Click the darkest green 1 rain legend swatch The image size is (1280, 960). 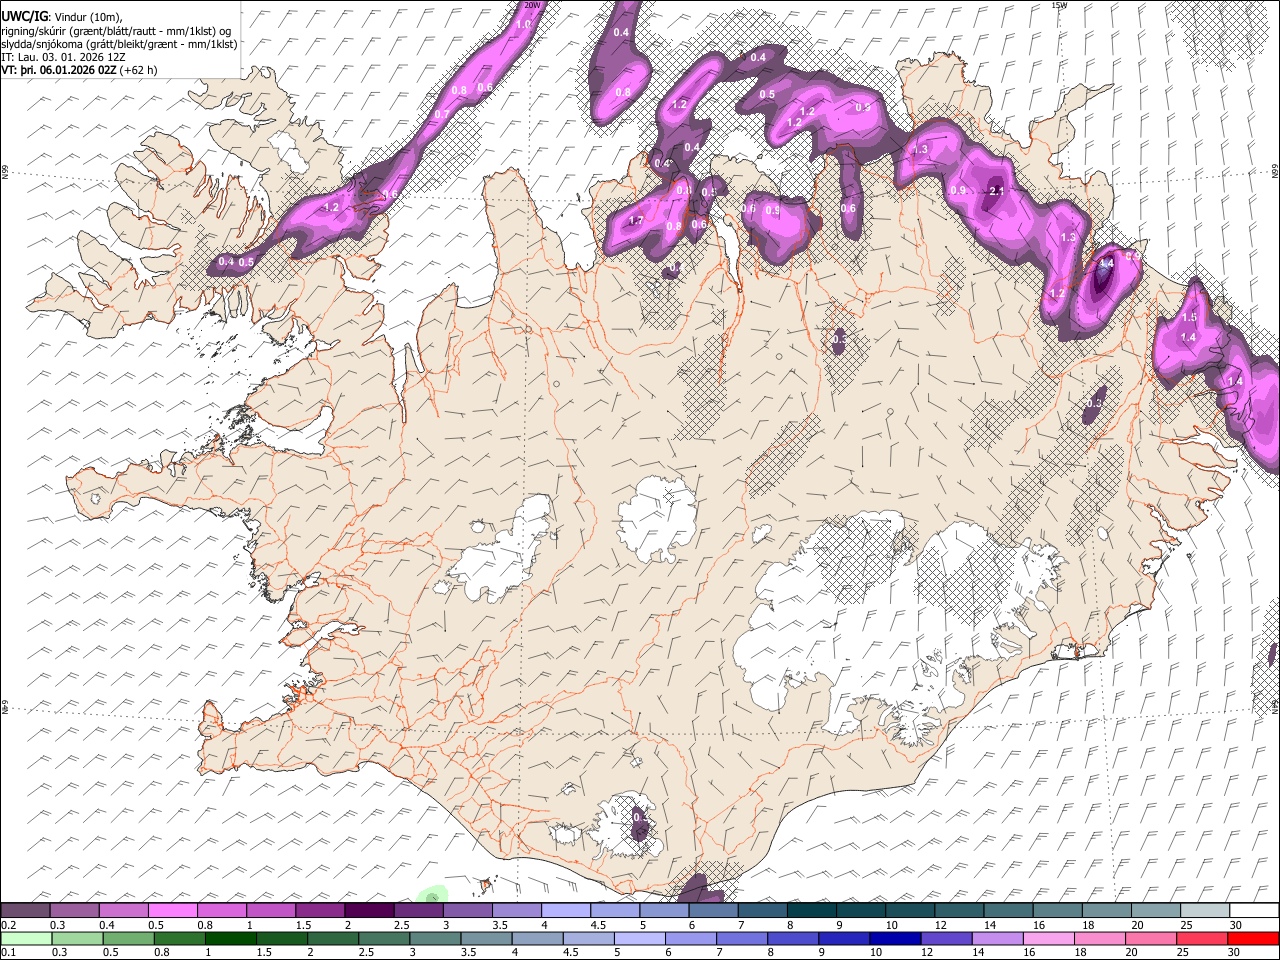230,938
